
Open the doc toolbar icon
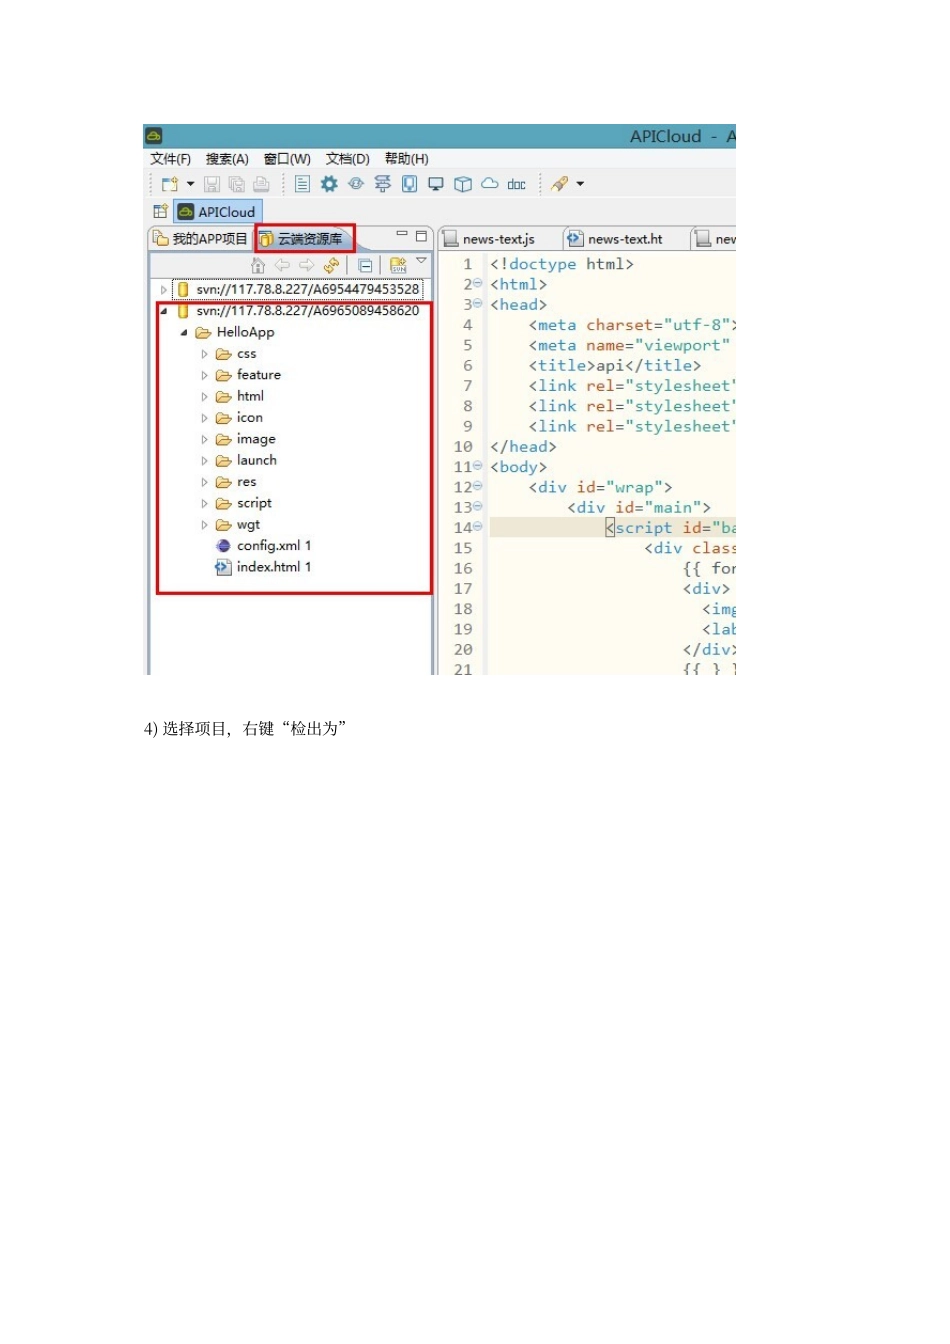516,184
